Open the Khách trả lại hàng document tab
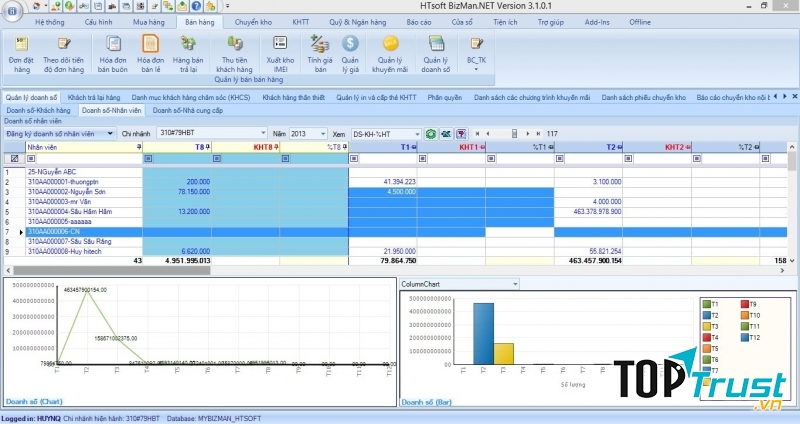The image size is (800, 424). [x=94, y=97]
